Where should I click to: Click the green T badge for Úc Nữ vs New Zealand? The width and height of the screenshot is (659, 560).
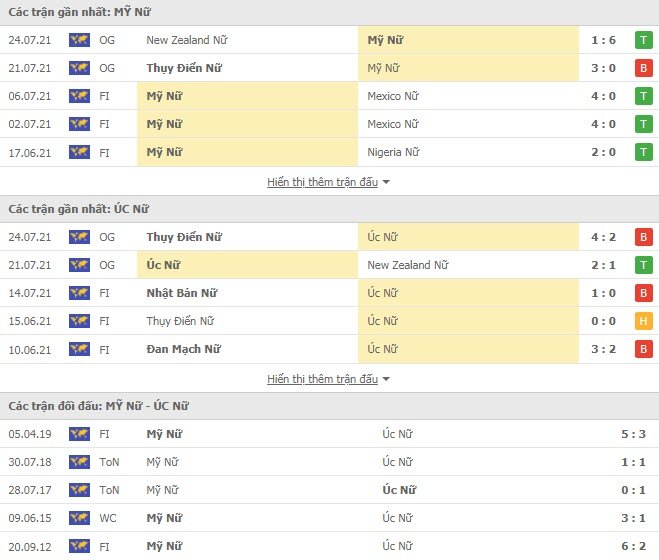tap(643, 265)
